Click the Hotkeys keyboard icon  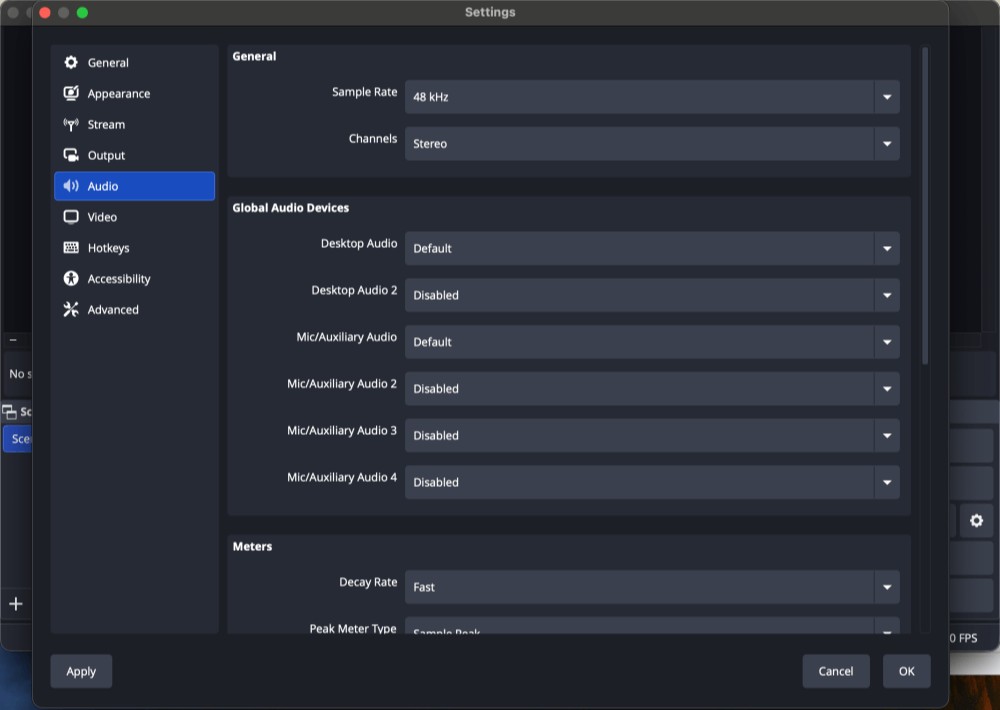[x=70, y=247]
